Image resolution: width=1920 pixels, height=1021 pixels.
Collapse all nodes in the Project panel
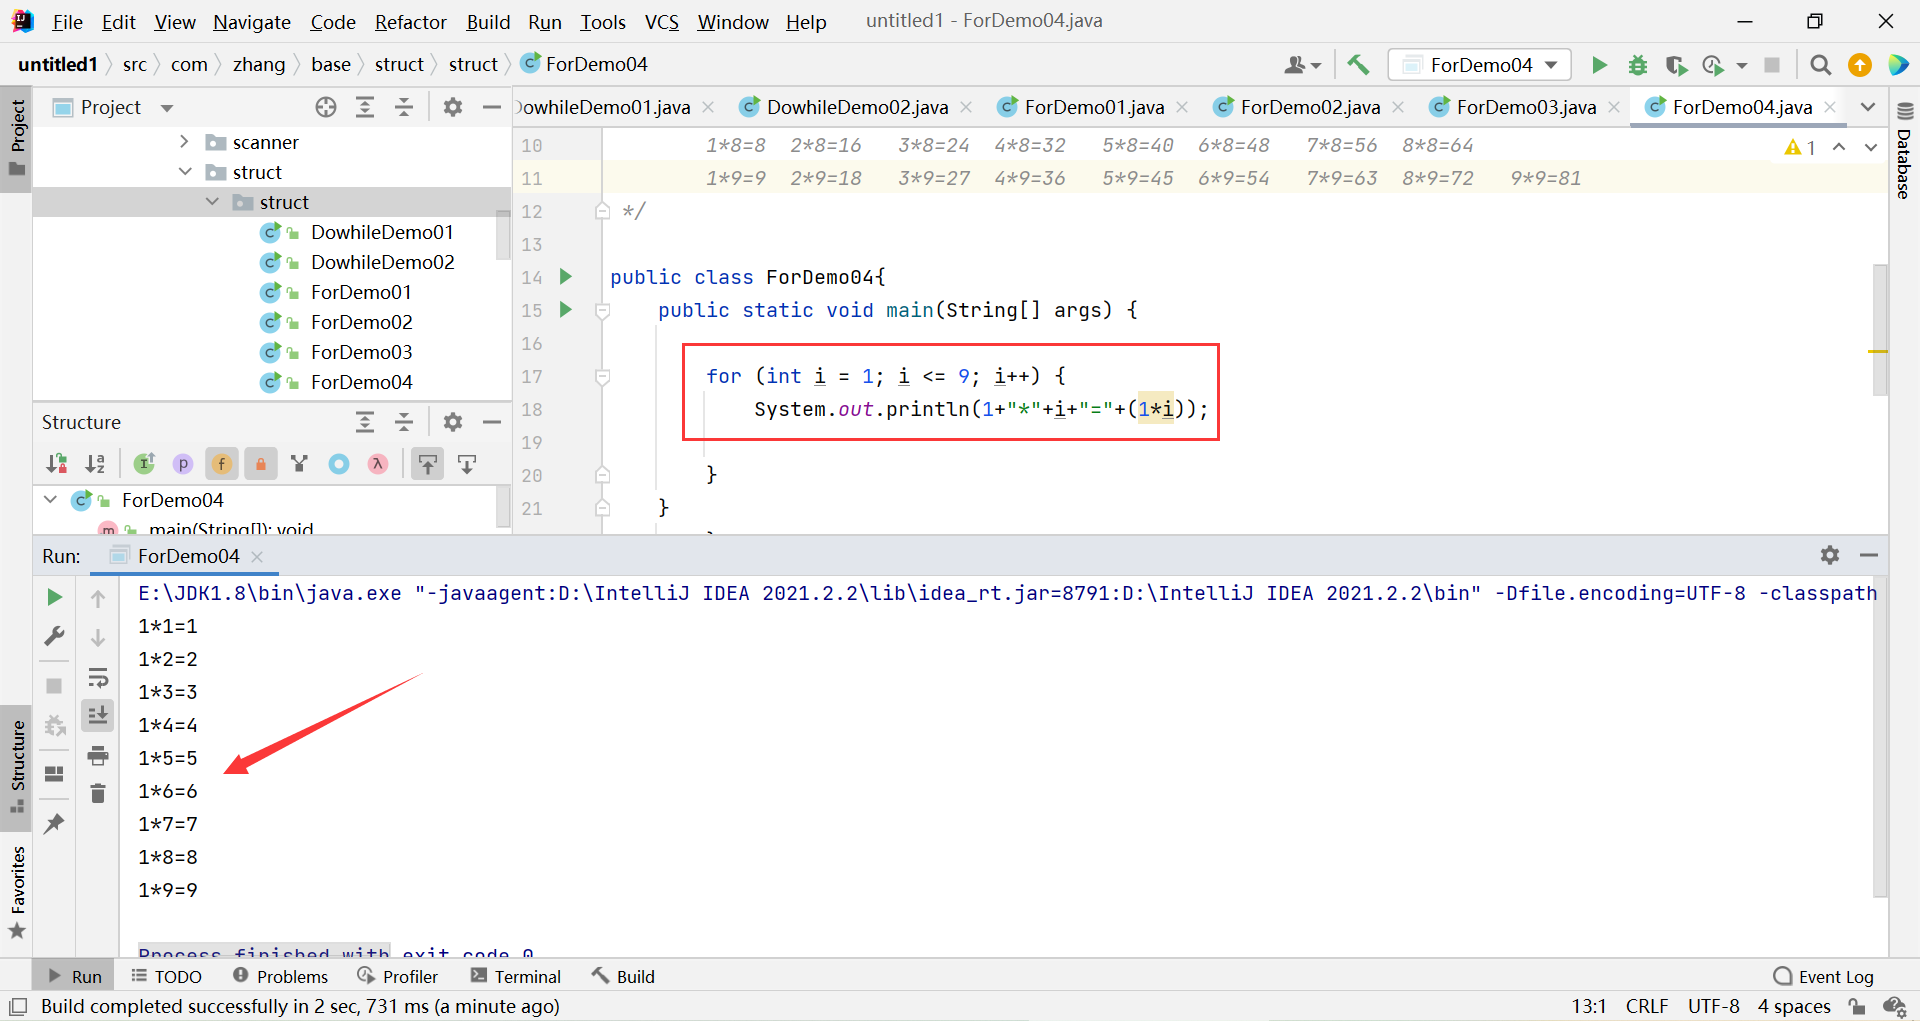[x=404, y=107]
